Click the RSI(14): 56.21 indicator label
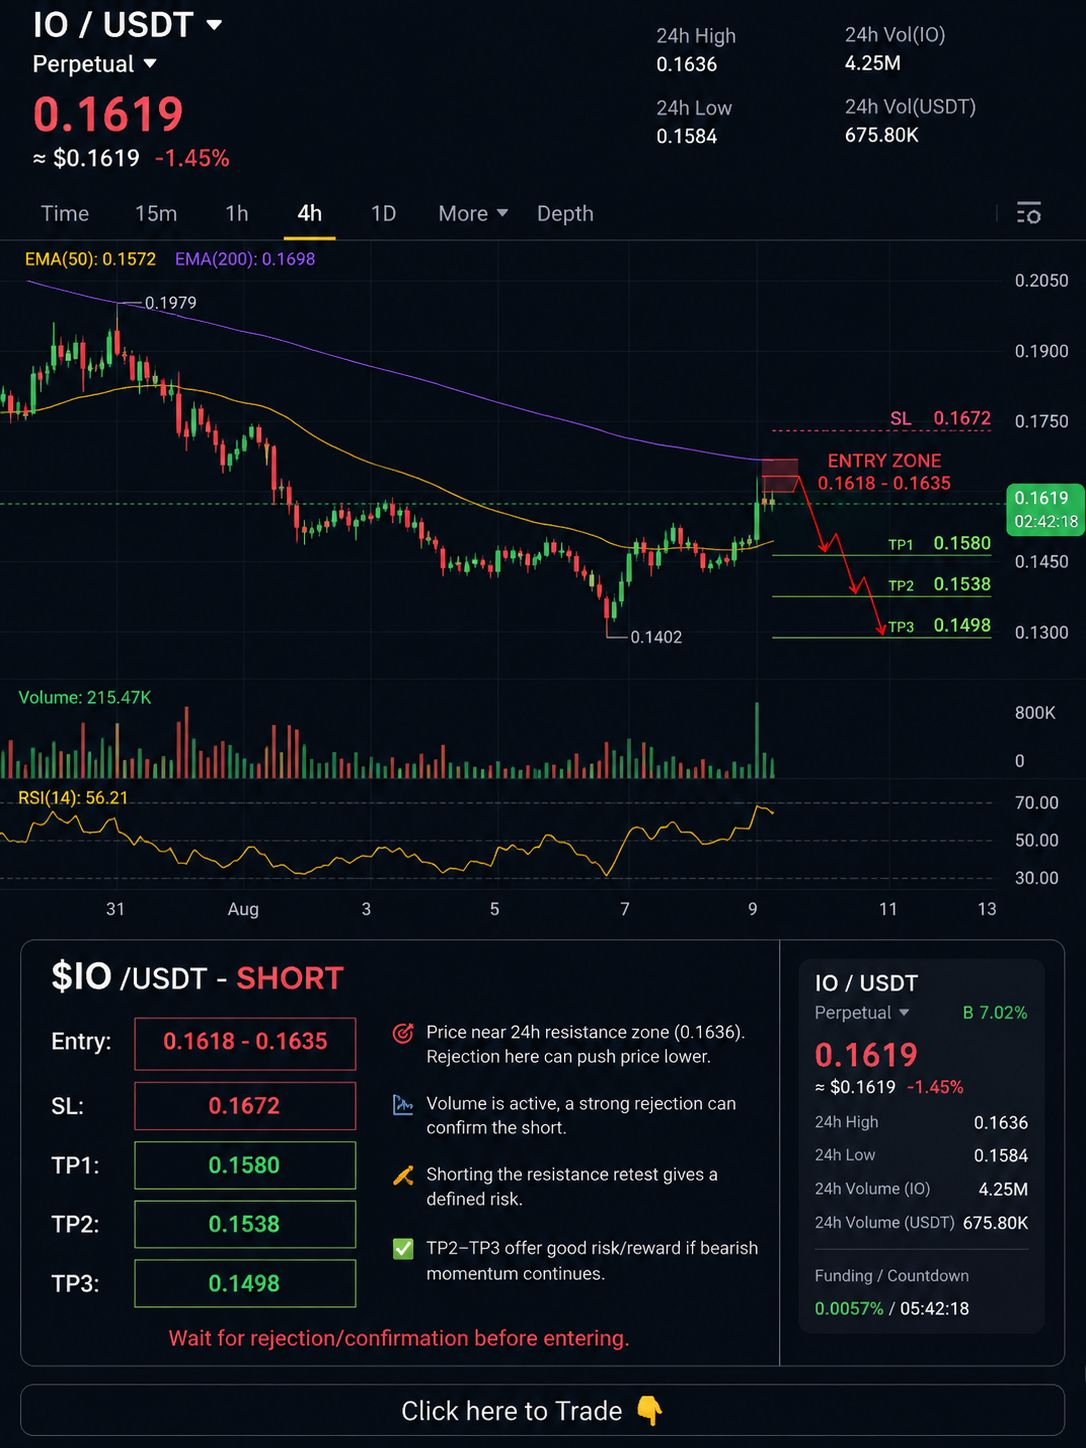1086x1448 pixels. [73, 797]
